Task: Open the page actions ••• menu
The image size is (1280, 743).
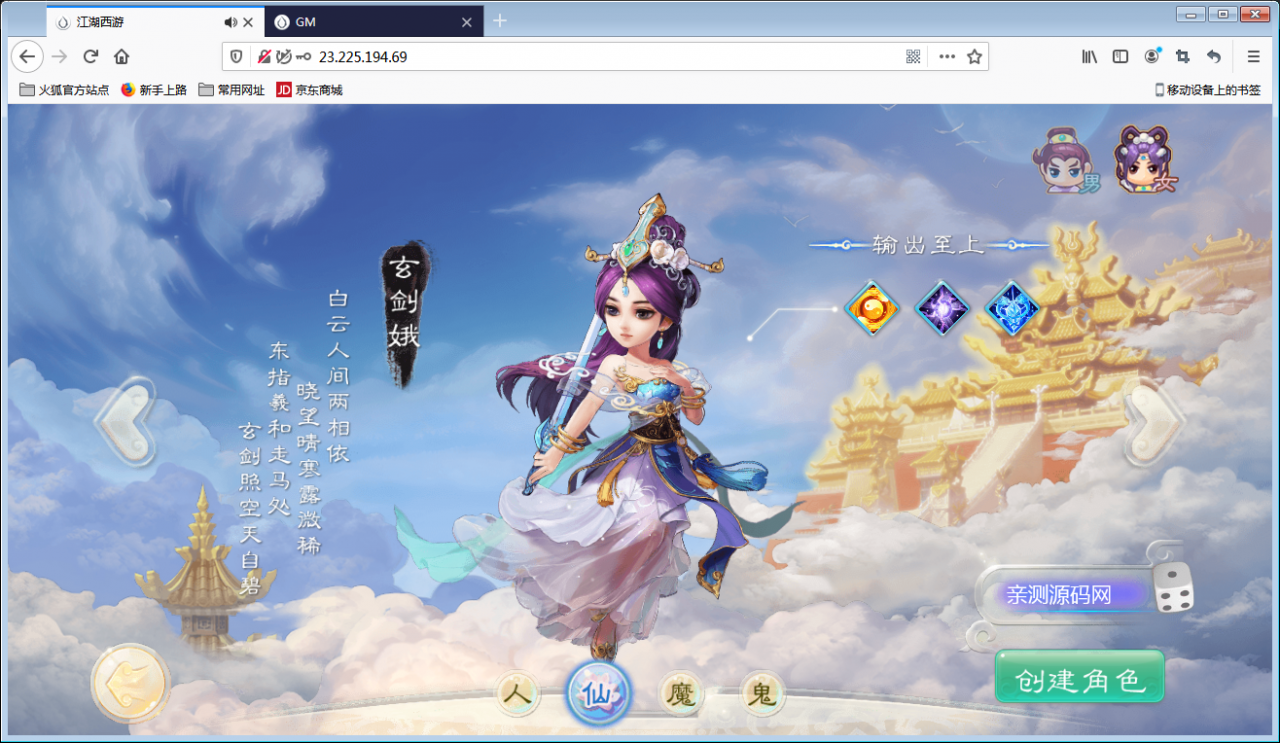Action: [946, 57]
